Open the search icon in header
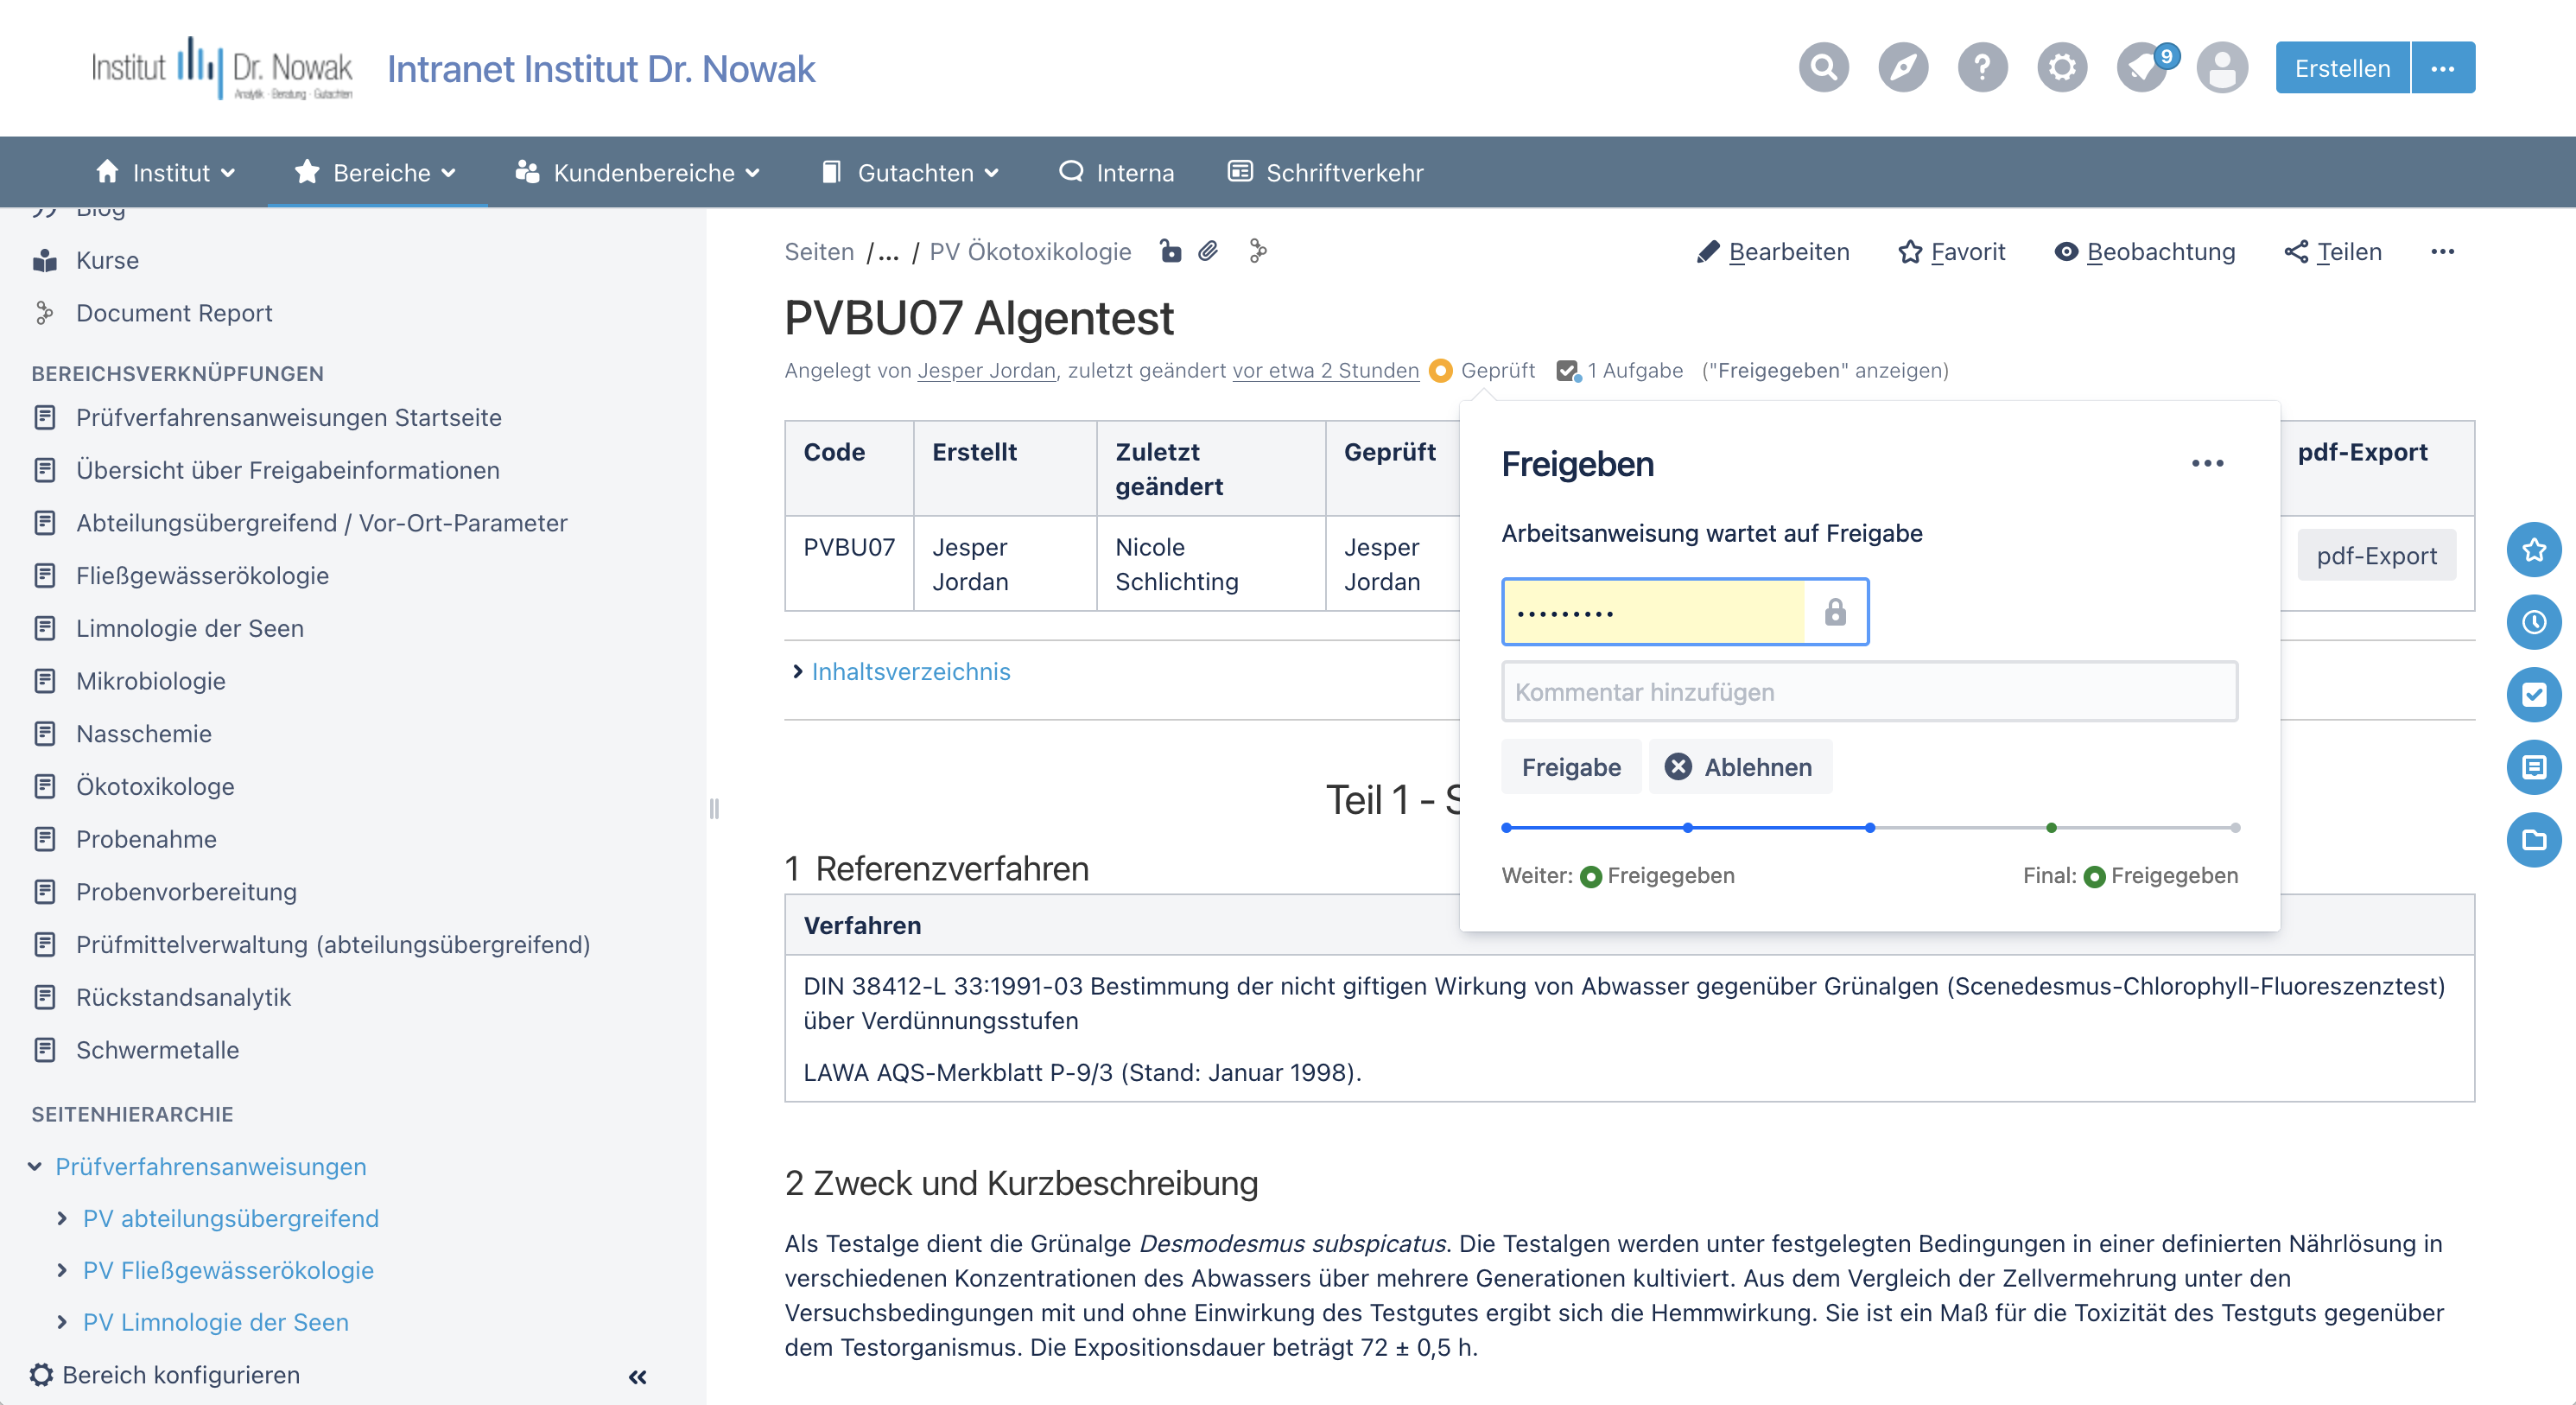Image resolution: width=2576 pixels, height=1405 pixels. (x=1823, y=68)
